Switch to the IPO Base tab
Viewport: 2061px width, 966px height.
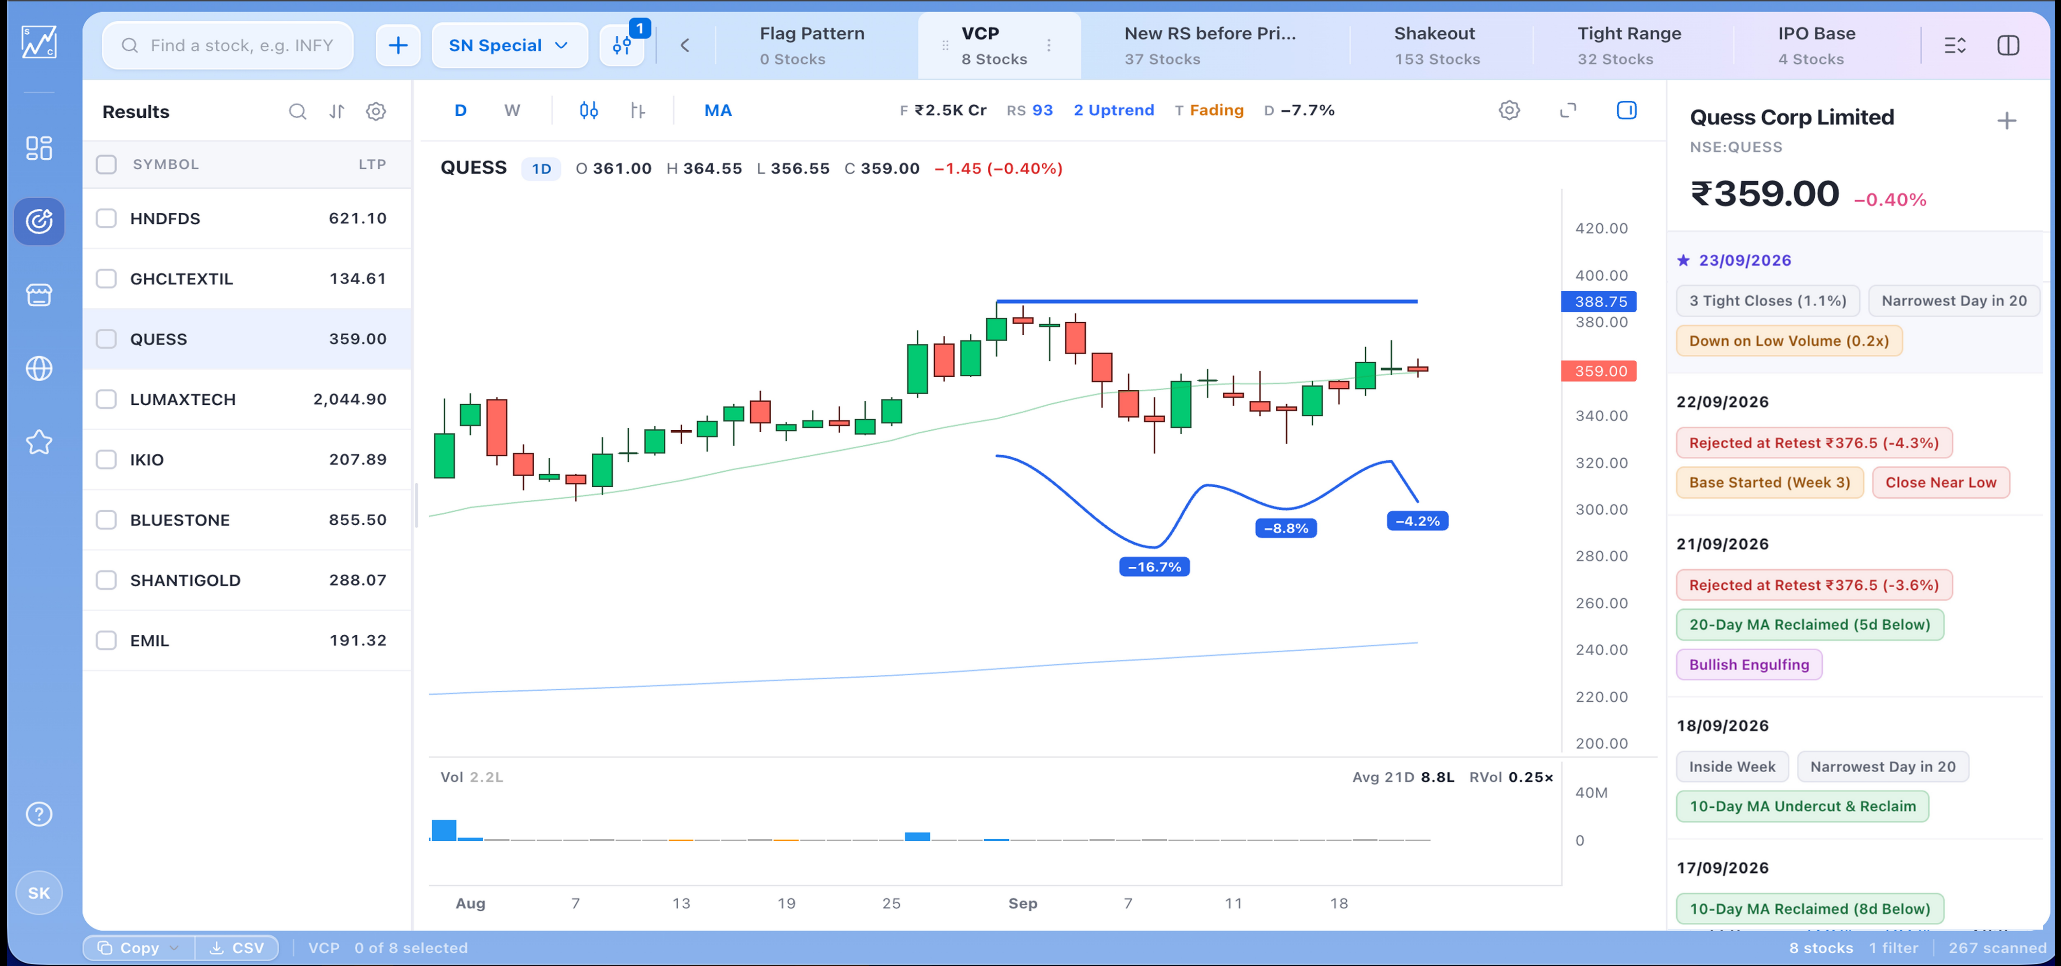(1817, 46)
